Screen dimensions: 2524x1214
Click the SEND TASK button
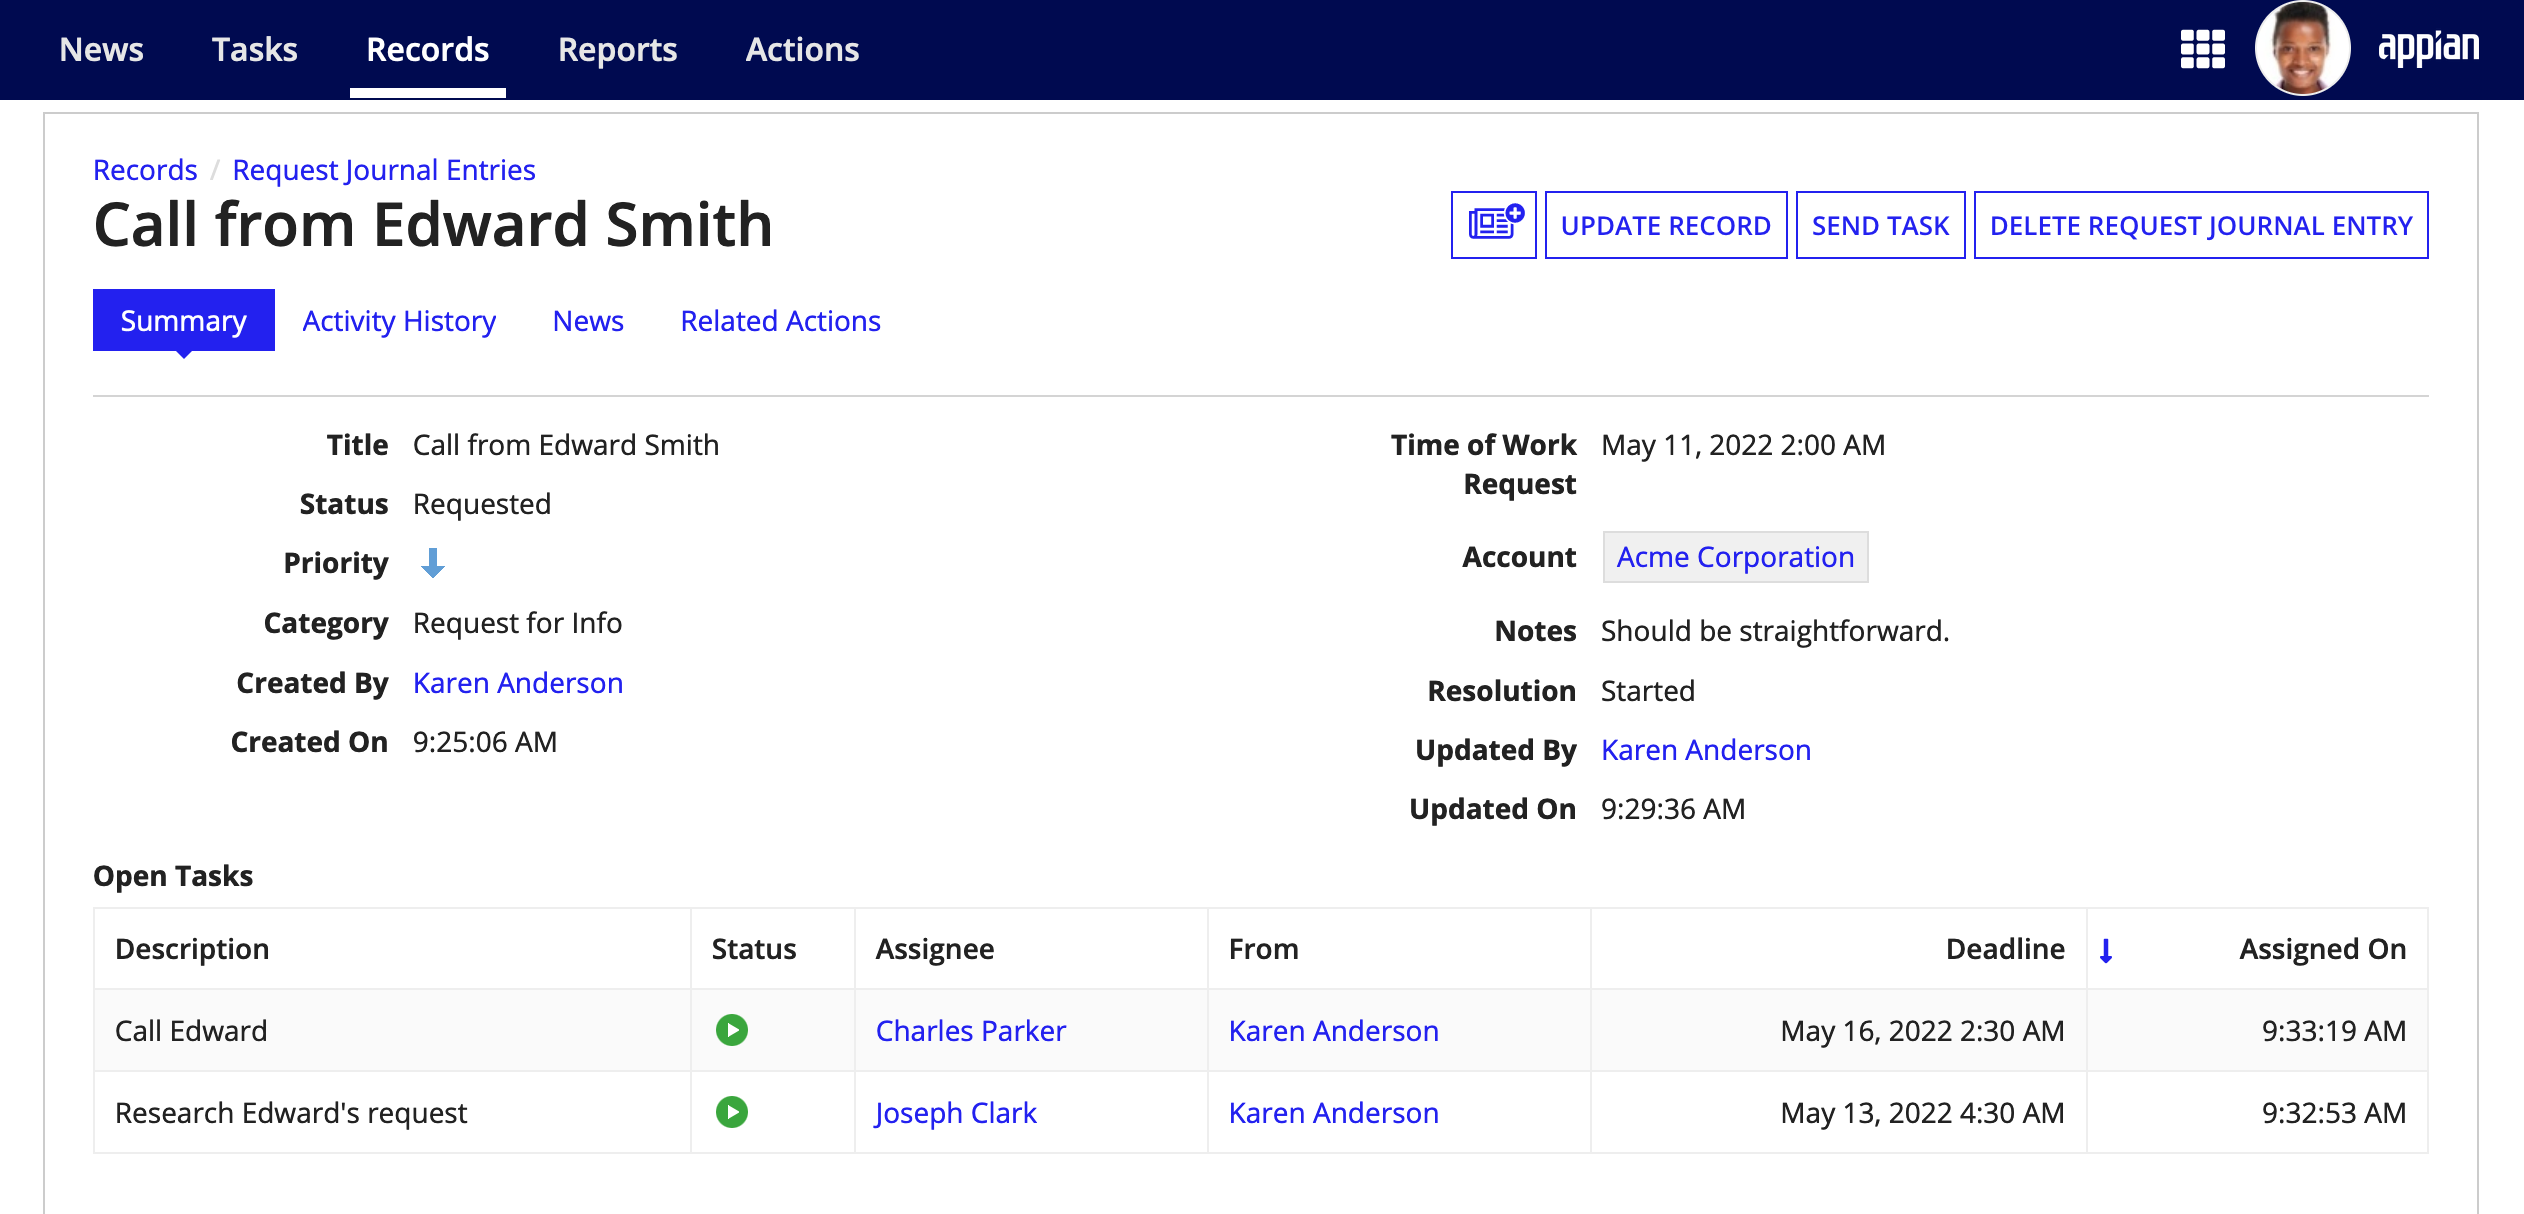point(1880,225)
